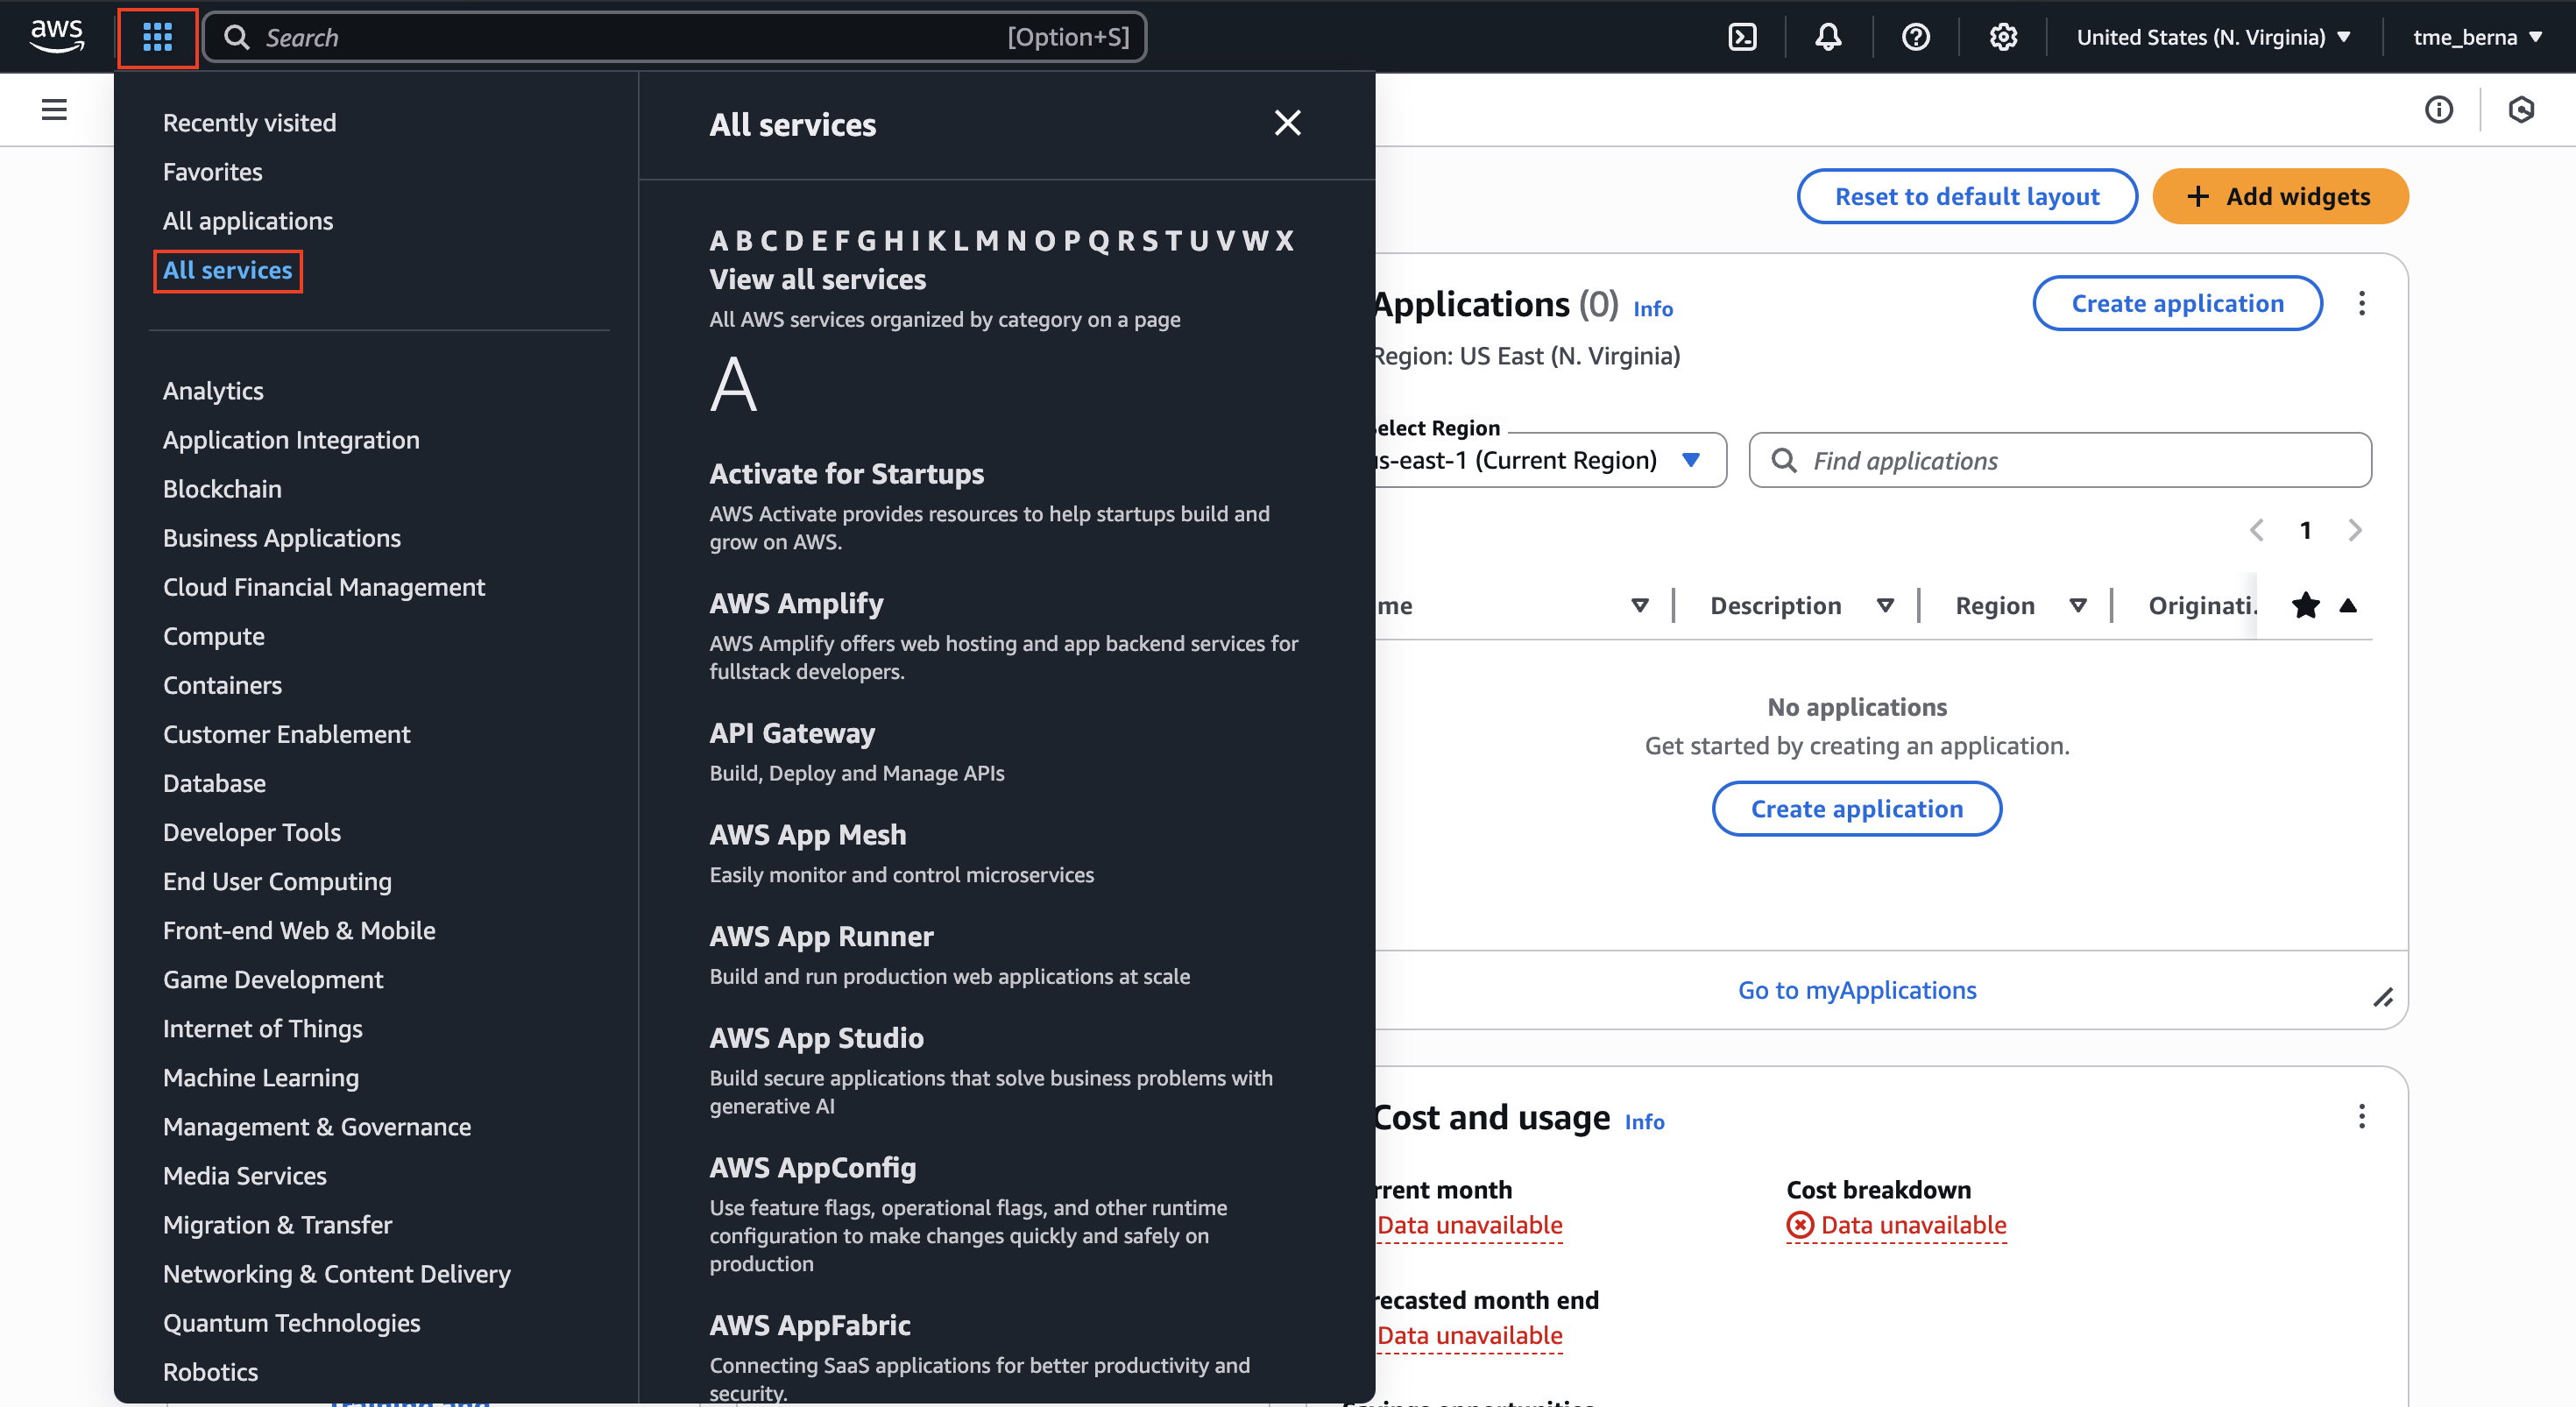2576x1407 pixels.
Task: Click the info icon at top right
Action: tap(2440, 110)
